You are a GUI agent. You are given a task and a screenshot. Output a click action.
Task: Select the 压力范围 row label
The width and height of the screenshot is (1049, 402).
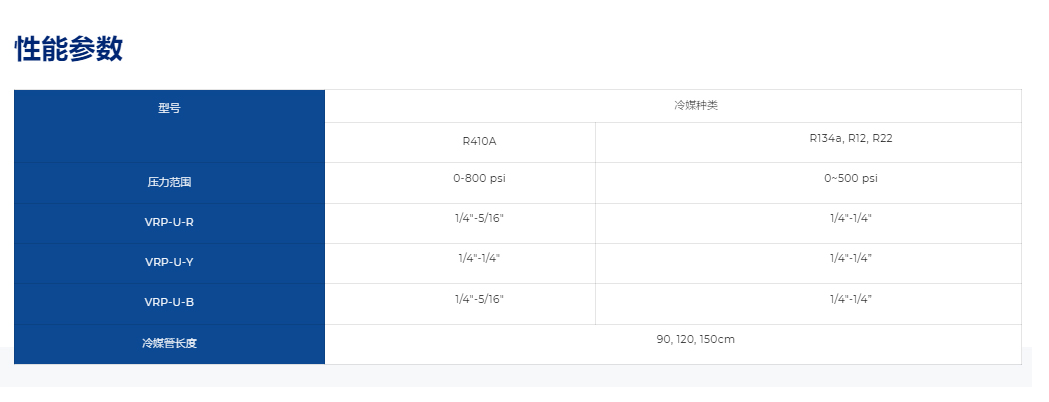tap(169, 183)
